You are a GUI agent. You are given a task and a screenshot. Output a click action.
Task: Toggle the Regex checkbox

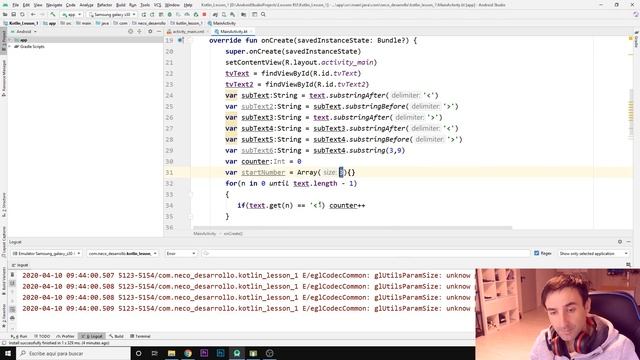pyautogui.click(x=537, y=253)
